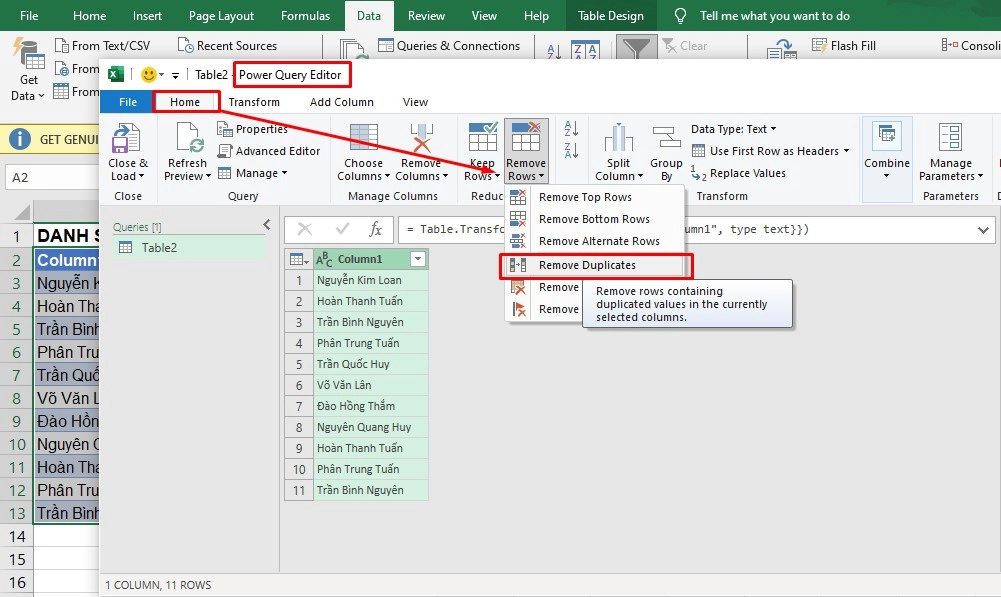The width and height of the screenshot is (1001, 597).
Task: Expand the formula bar chevron
Action: [983, 230]
